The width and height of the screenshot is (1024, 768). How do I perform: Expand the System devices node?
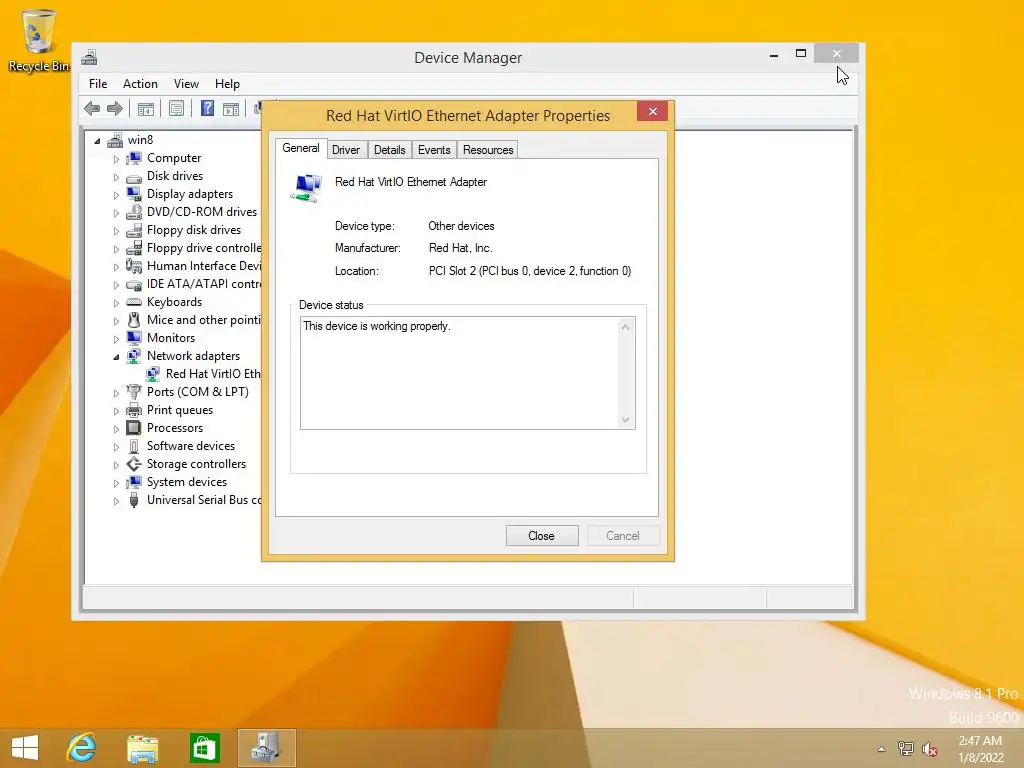pyautogui.click(x=116, y=483)
